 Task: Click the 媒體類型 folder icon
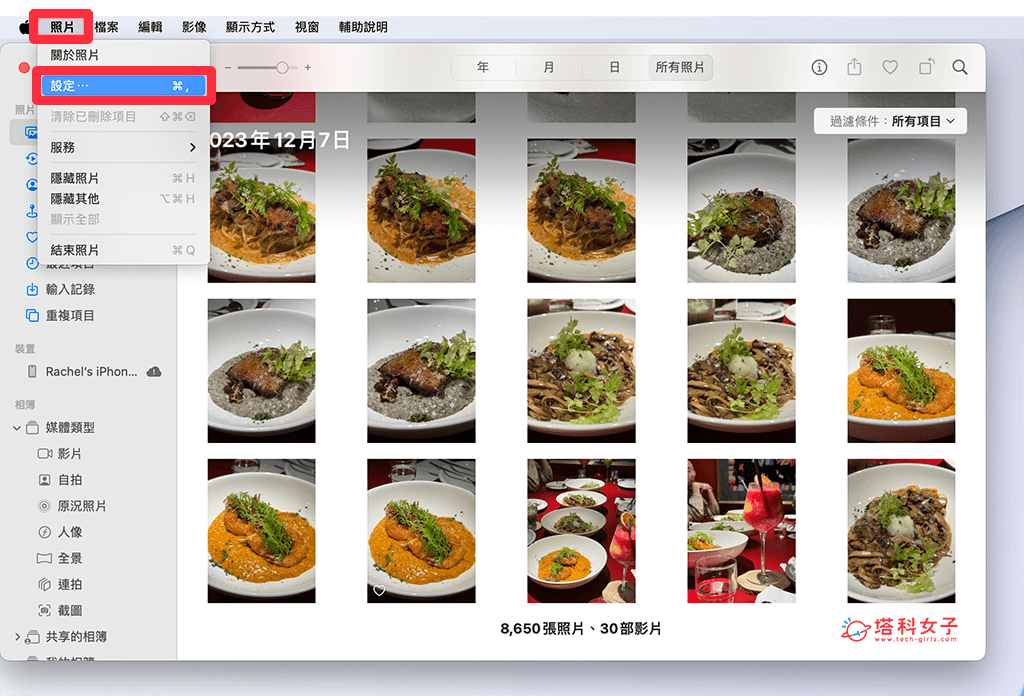pyautogui.click(x=32, y=428)
